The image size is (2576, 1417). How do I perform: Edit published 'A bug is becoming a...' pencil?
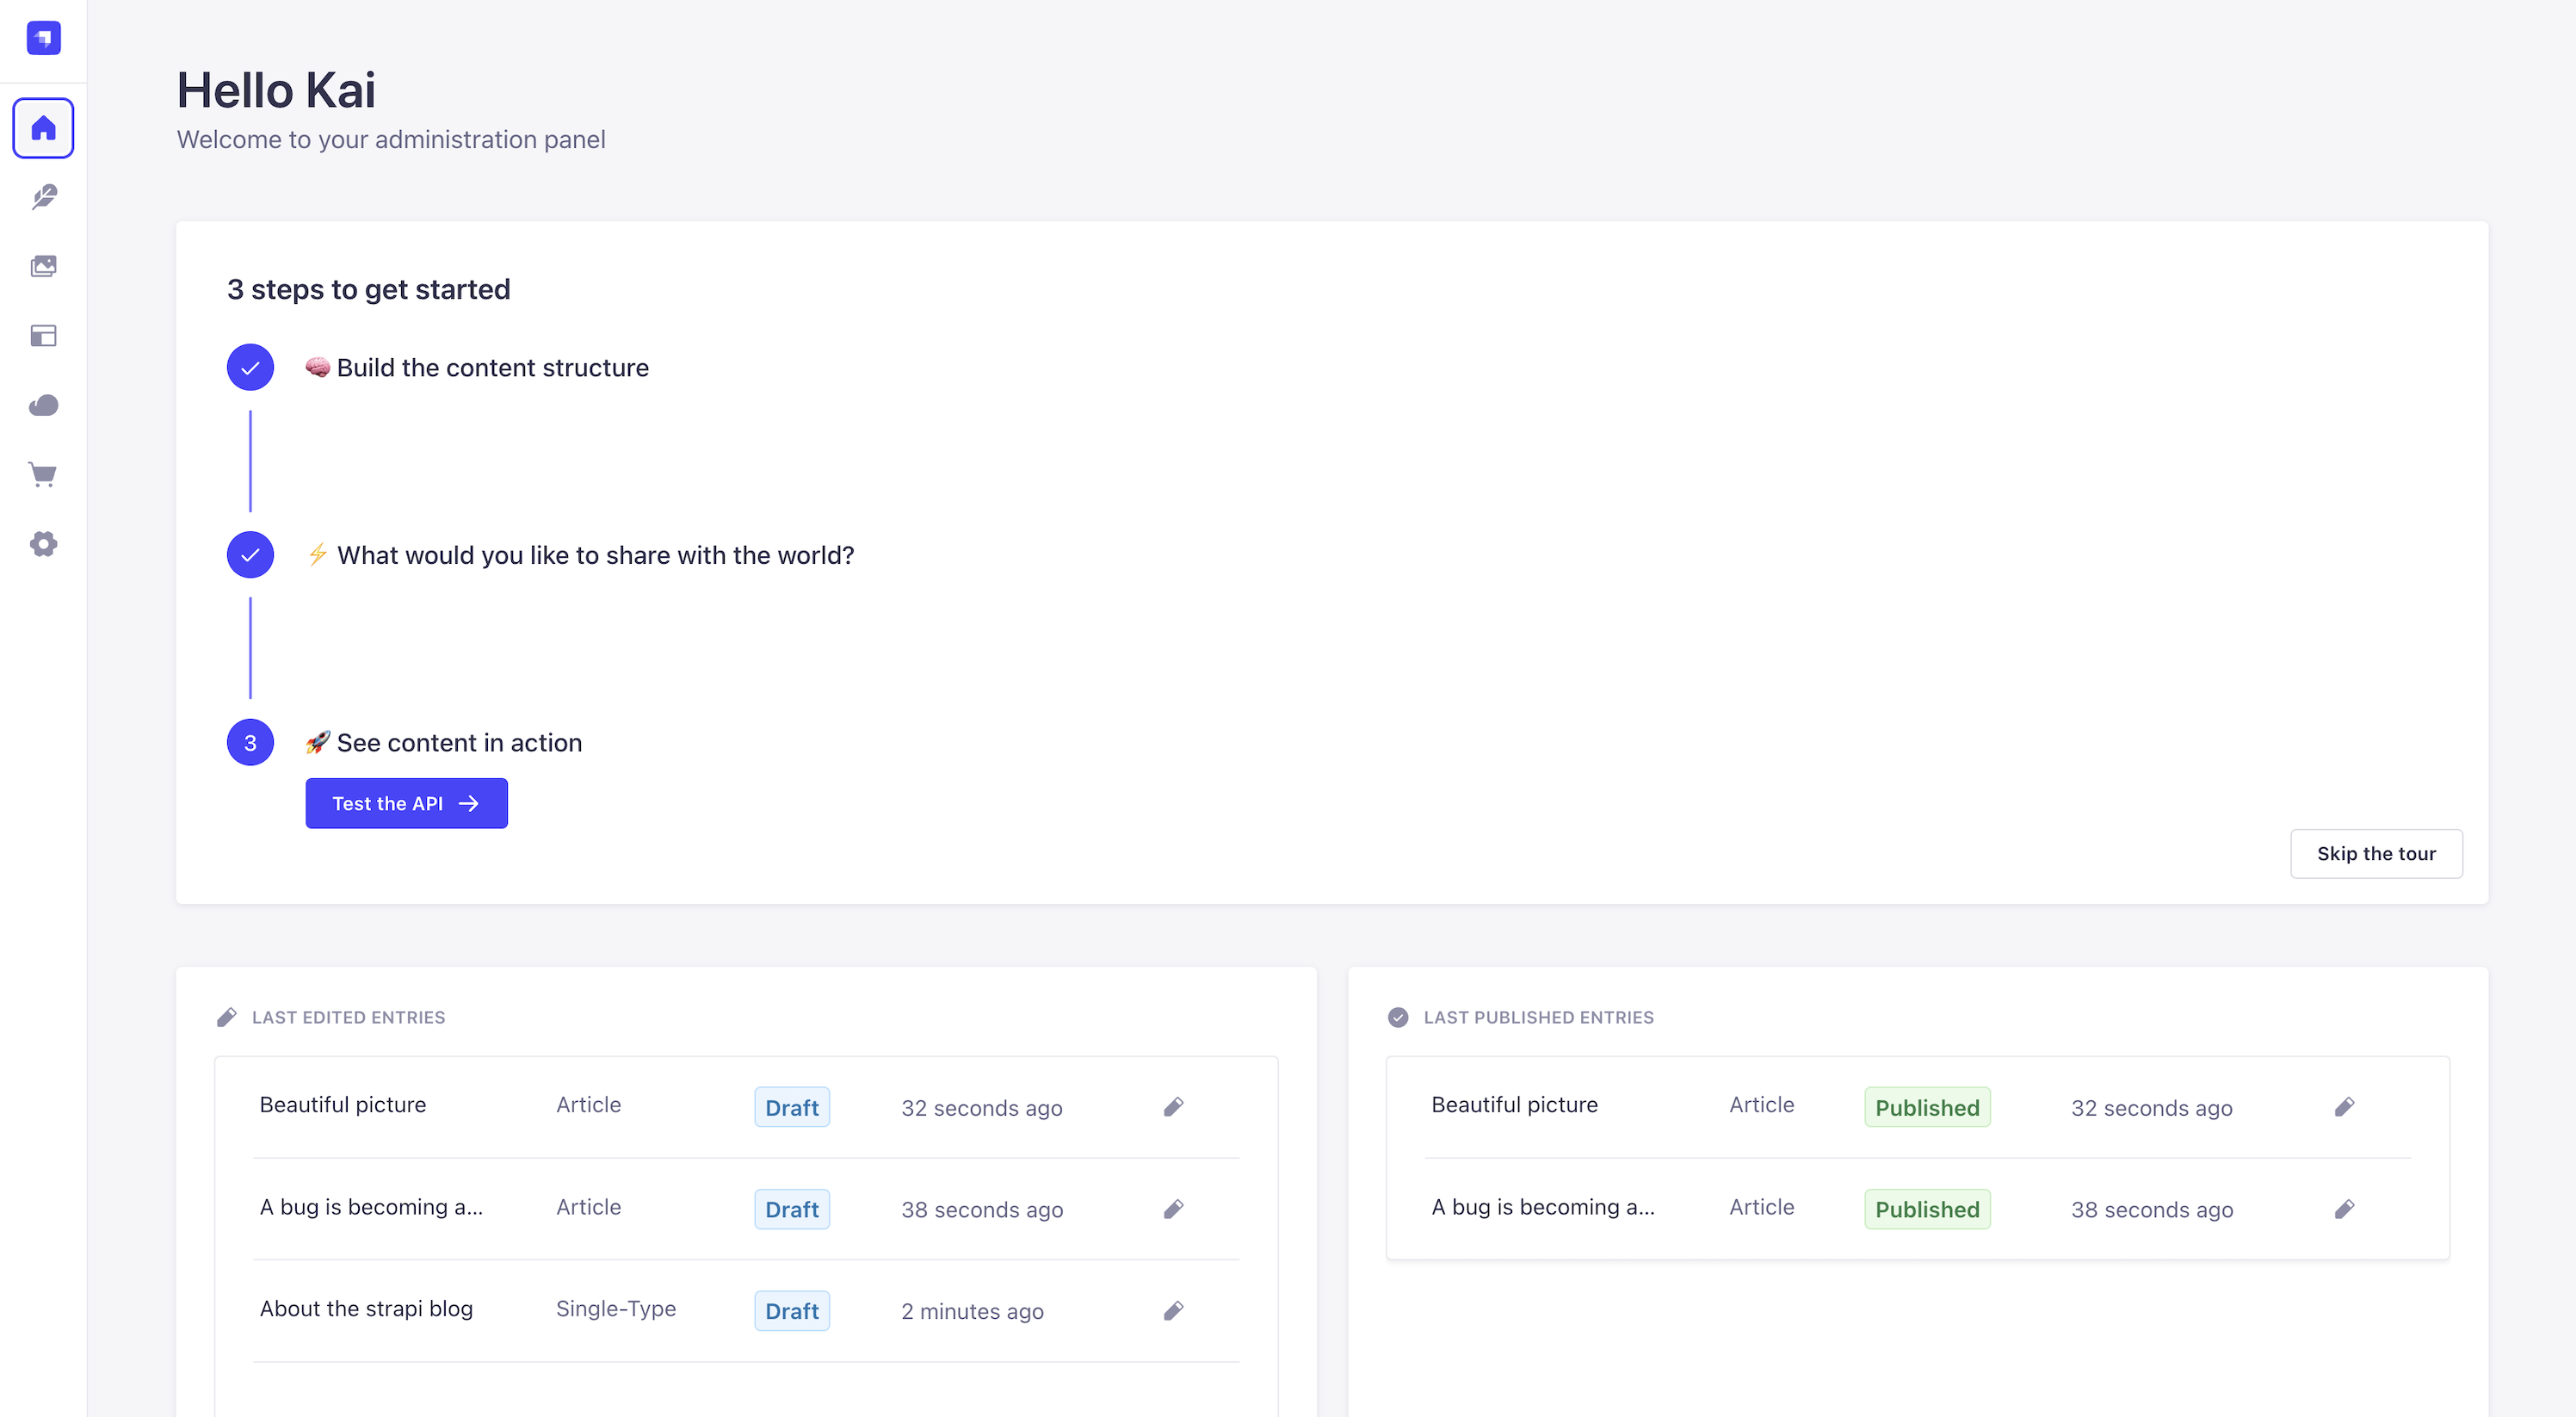coord(2344,1209)
